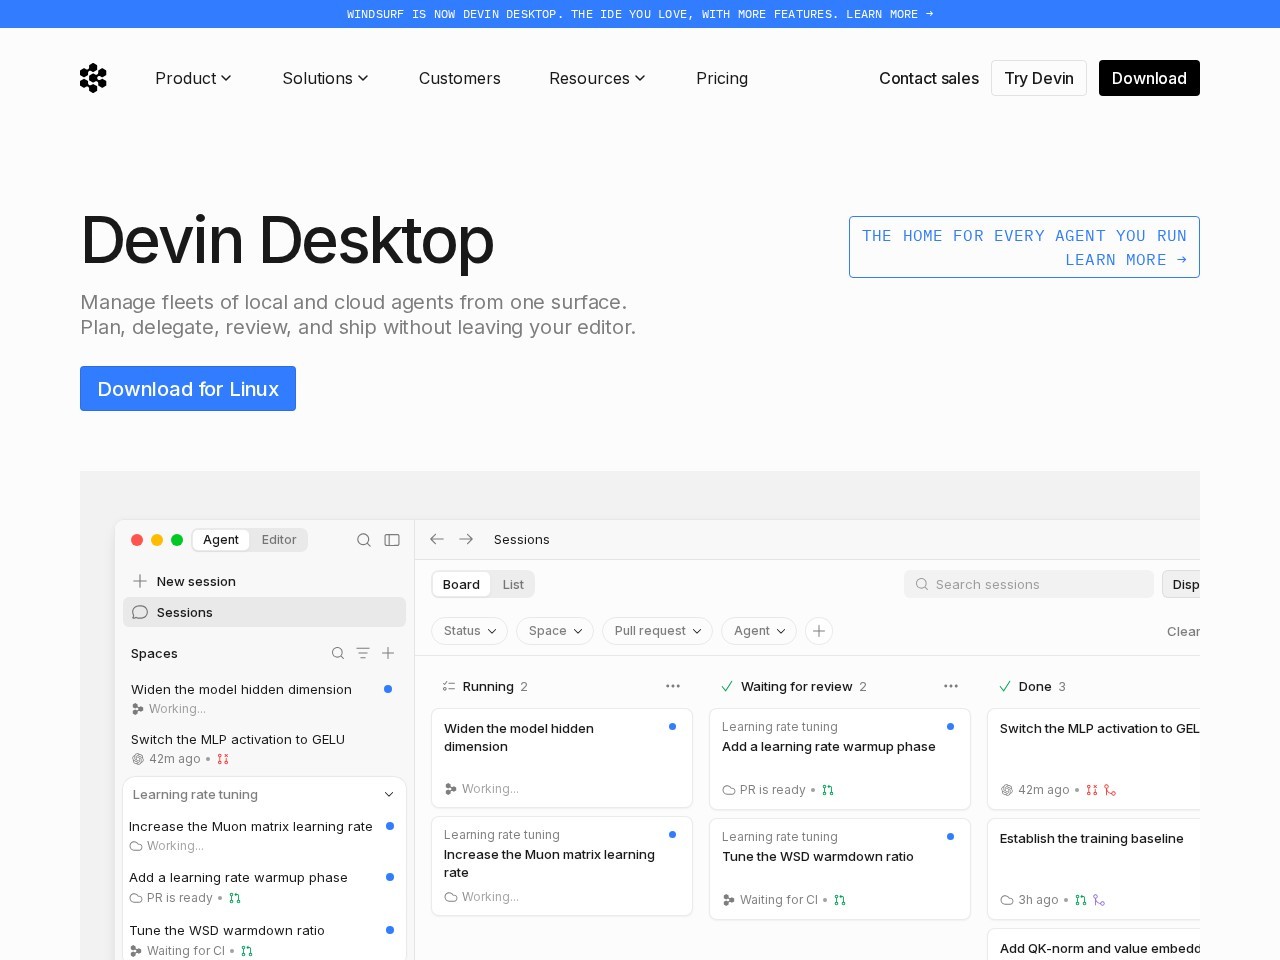
Task: Click the black Download button in the navbar
Action: 1149,78
